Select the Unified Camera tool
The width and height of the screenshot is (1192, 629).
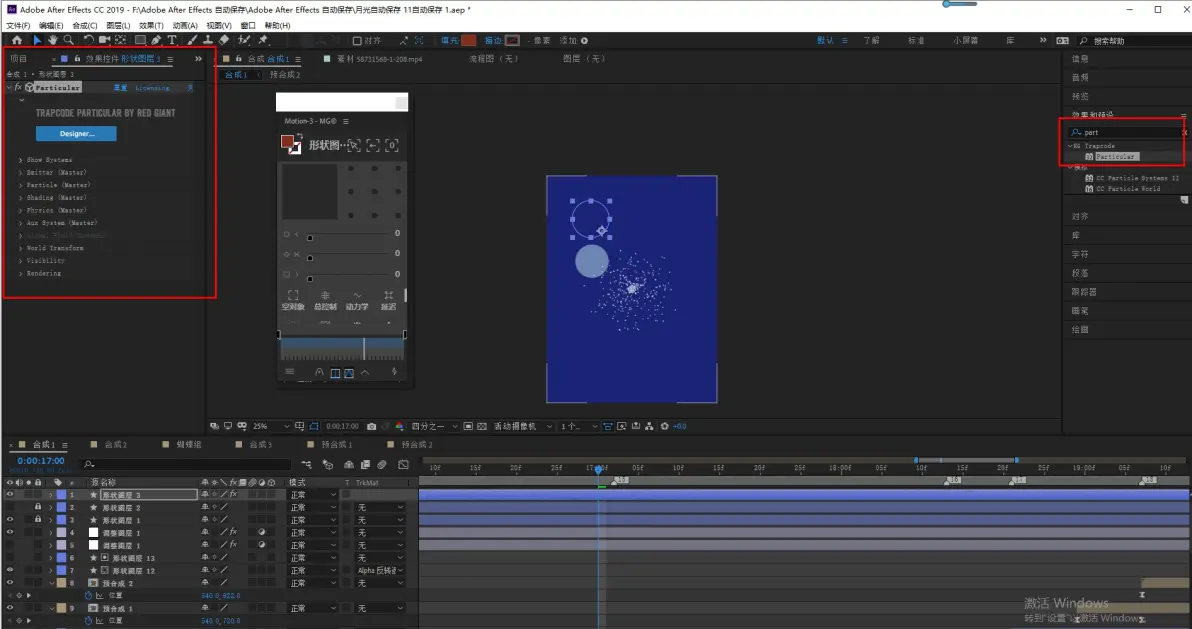tap(104, 40)
